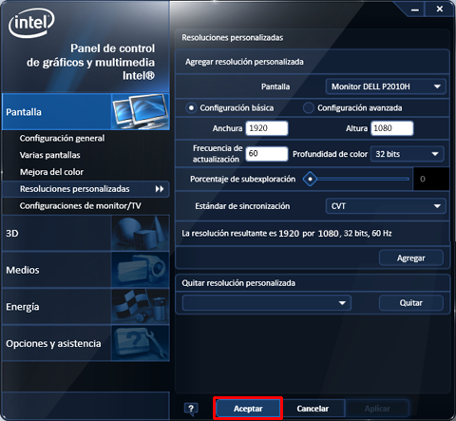Click the Anchura input field
Image resolution: width=456 pixels, height=421 pixels.
click(x=267, y=128)
